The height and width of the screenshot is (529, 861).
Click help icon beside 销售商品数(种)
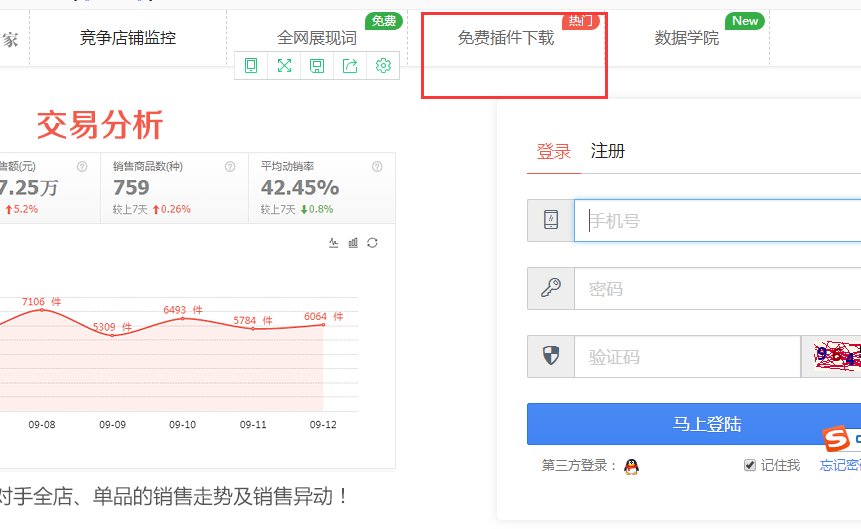(x=230, y=166)
